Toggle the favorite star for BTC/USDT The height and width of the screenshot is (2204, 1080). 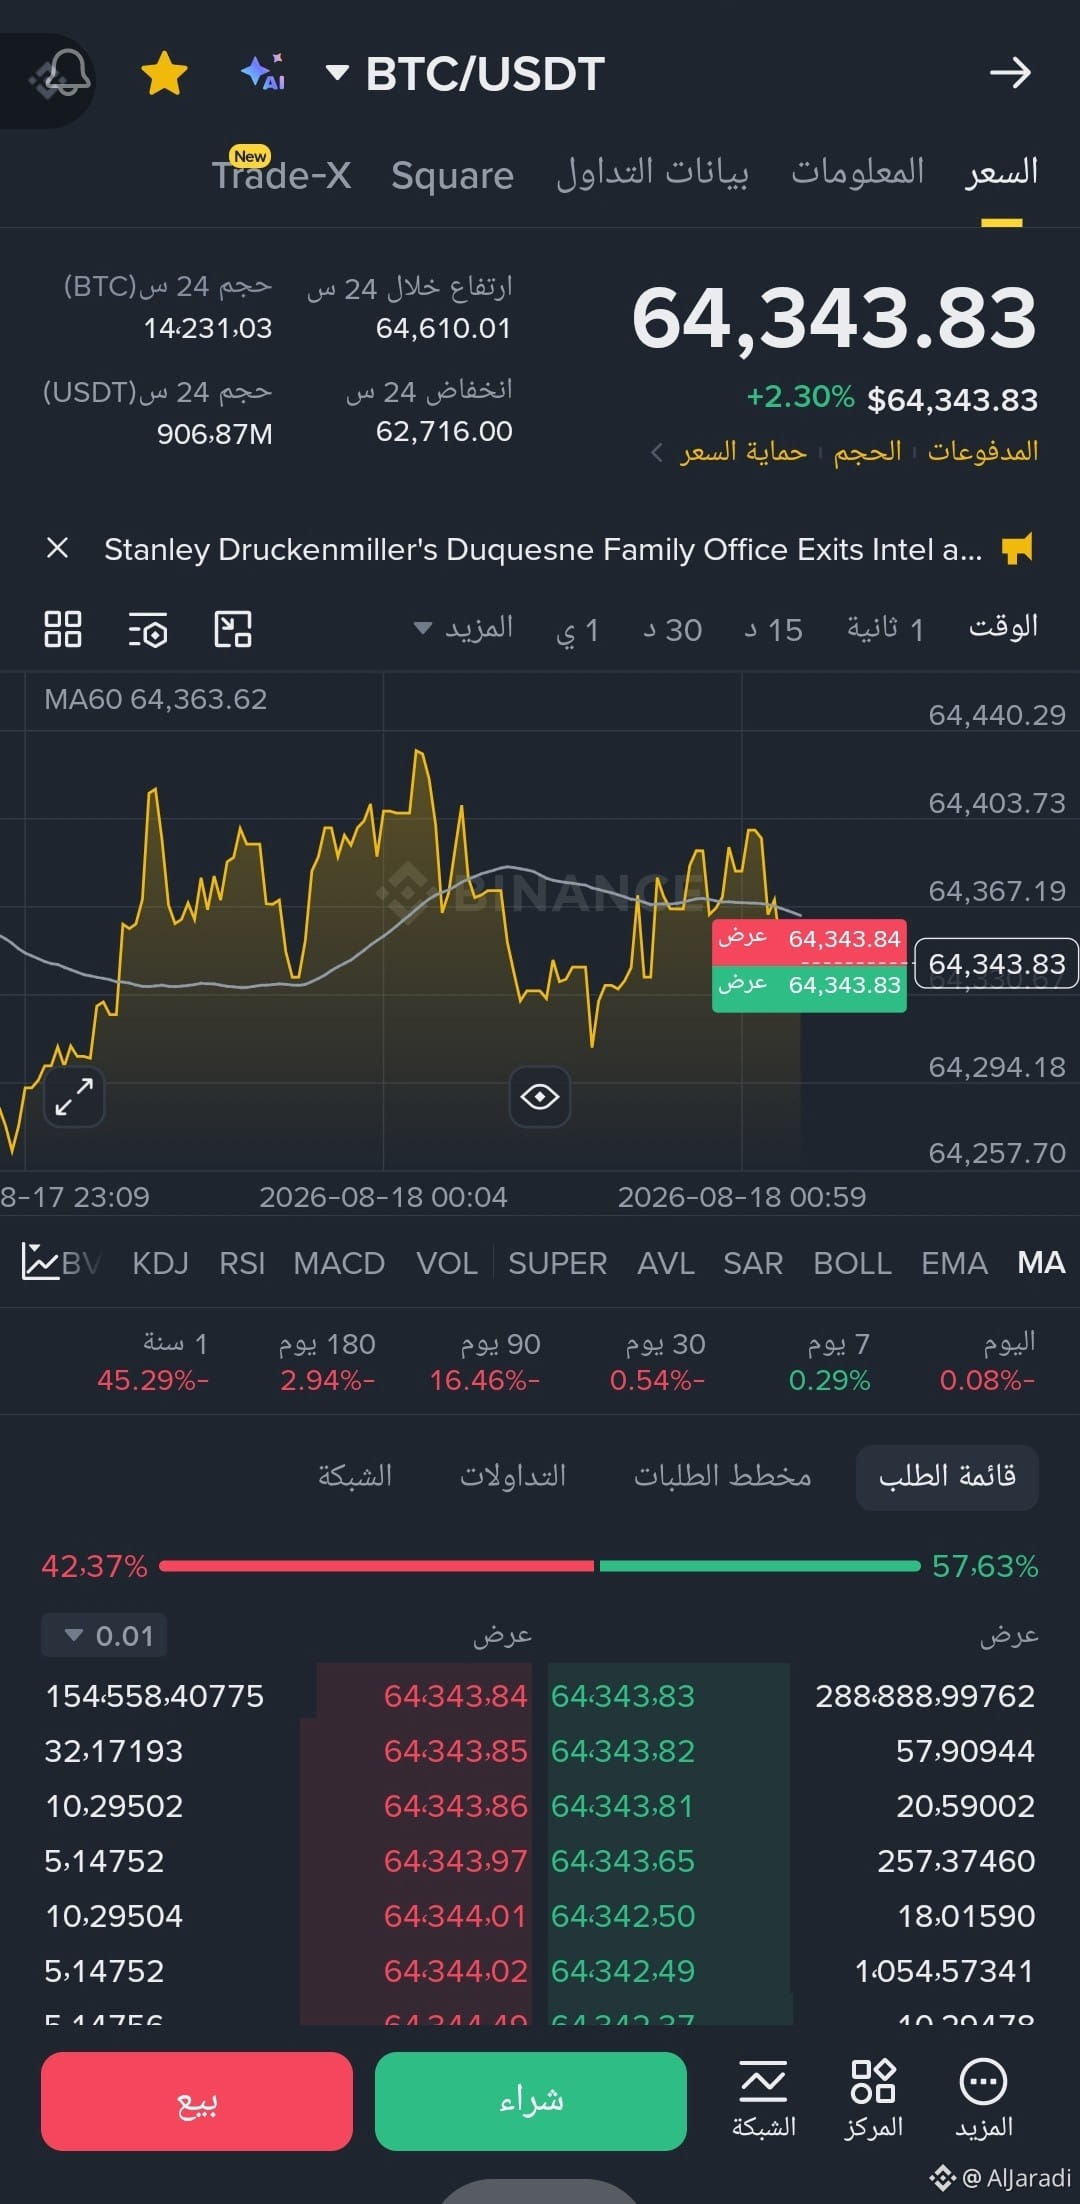165,74
